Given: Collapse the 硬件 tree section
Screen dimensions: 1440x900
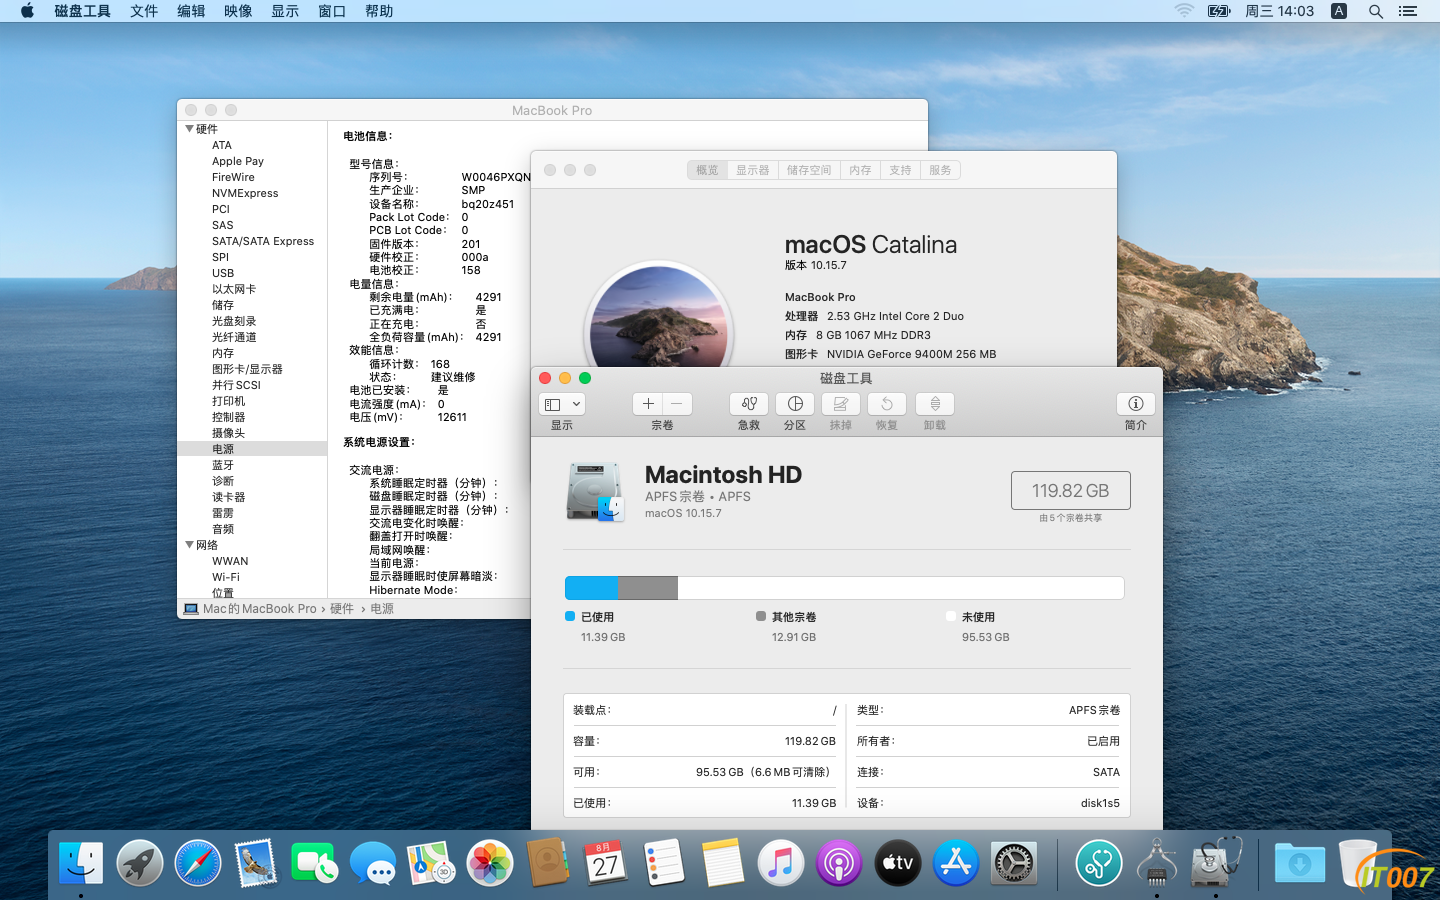Looking at the screenshot, I should pyautogui.click(x=189, y=129).
